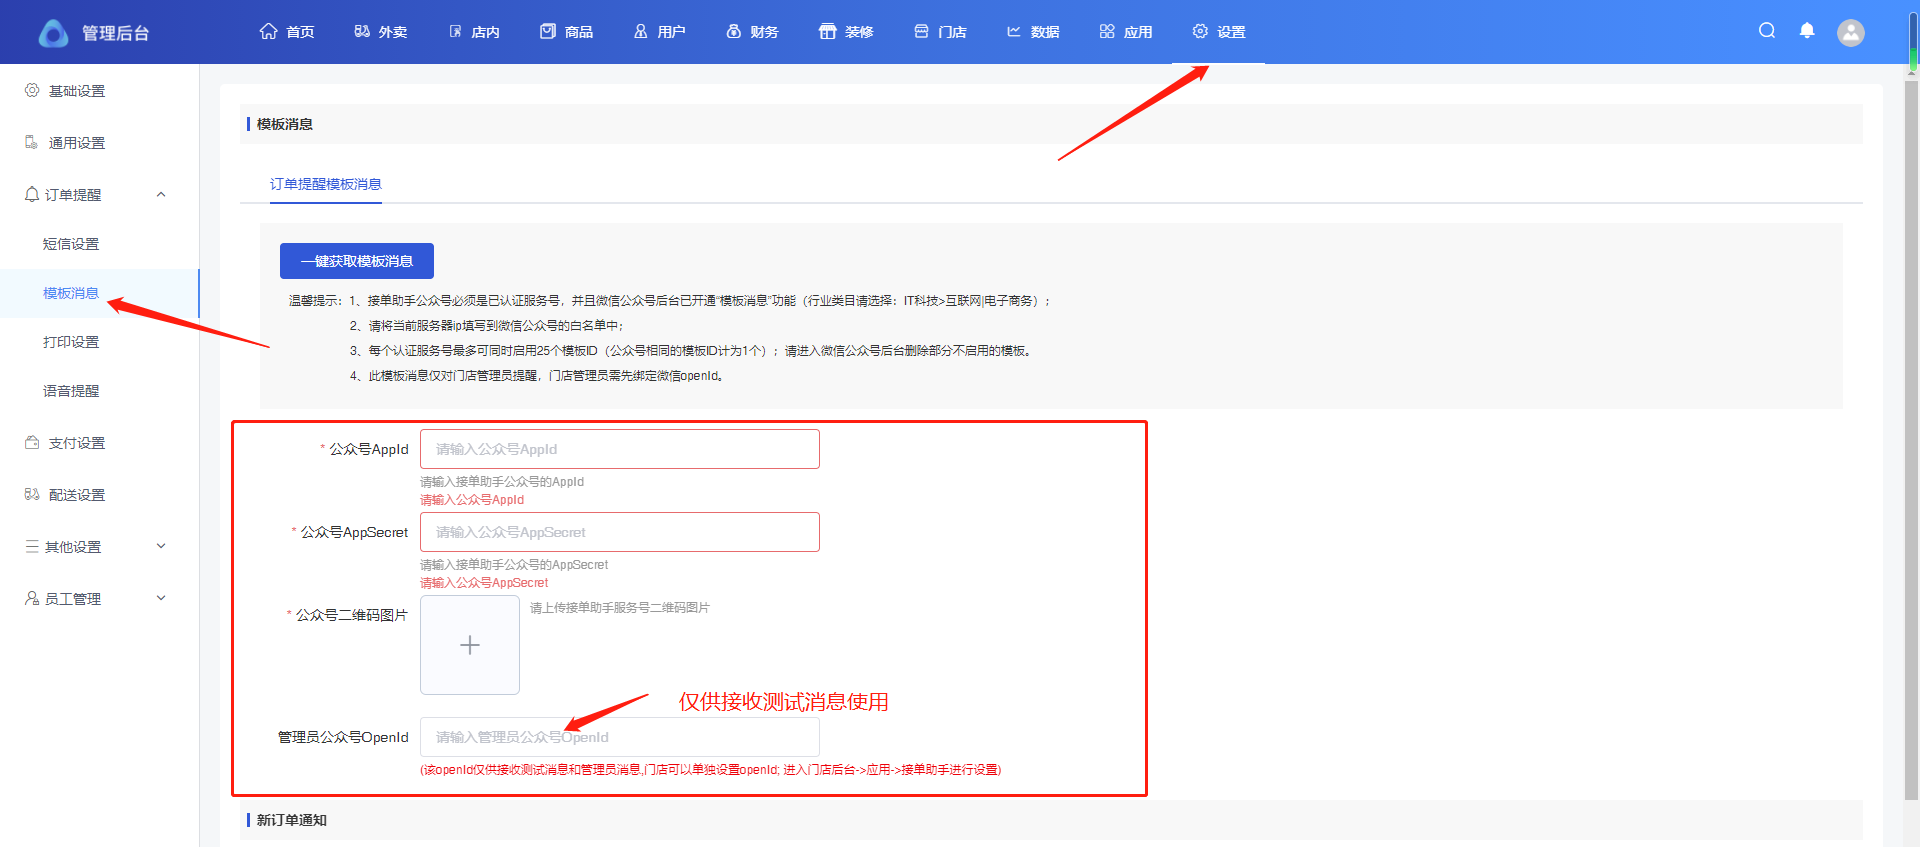Click the user avatar icon
Viewport: 1920px width, 847px height.
1850,33
